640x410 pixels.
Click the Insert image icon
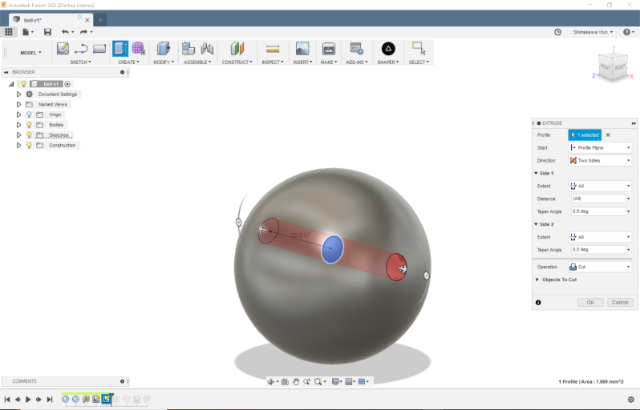pos(302,49)
